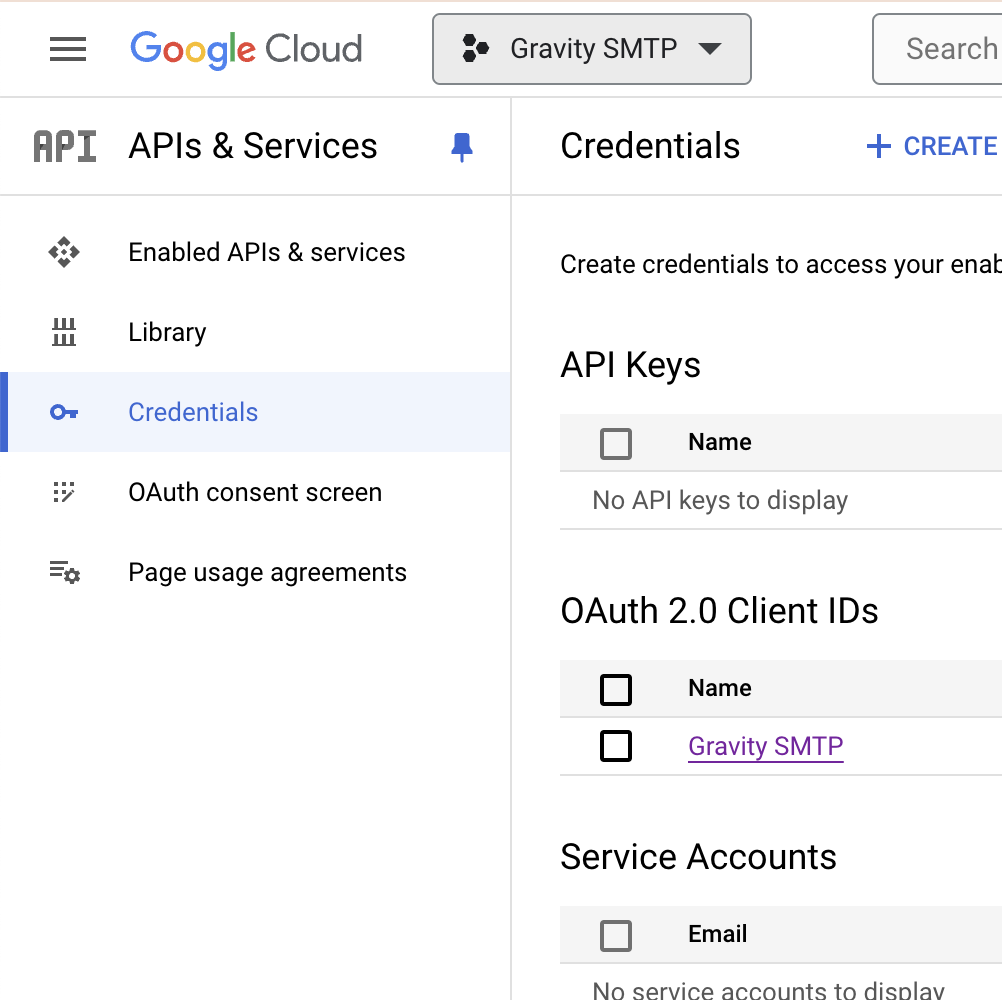Click the Page usage agreements icon
The width and height of the screenshot is (1002, 1000).
click(x=64, y=572)
